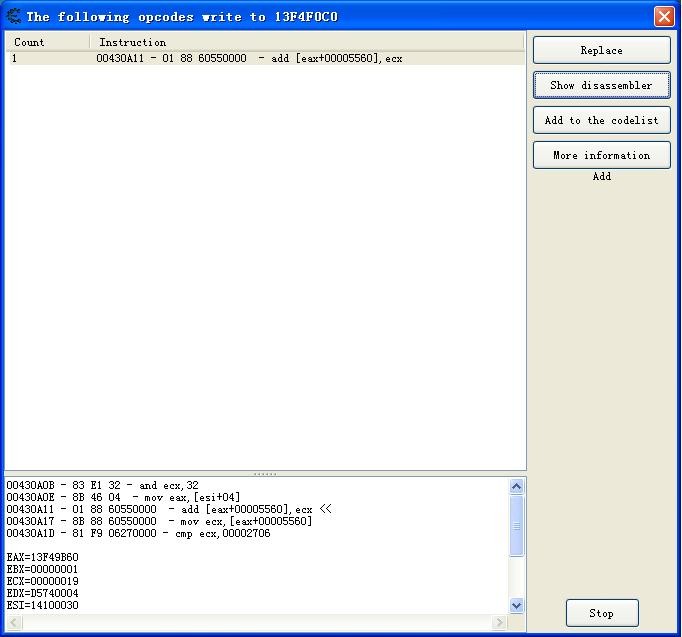Screen dimensions: 682x637
Task: Click the down arrow of the info pane scrollbar
Action: coord(516,605)
